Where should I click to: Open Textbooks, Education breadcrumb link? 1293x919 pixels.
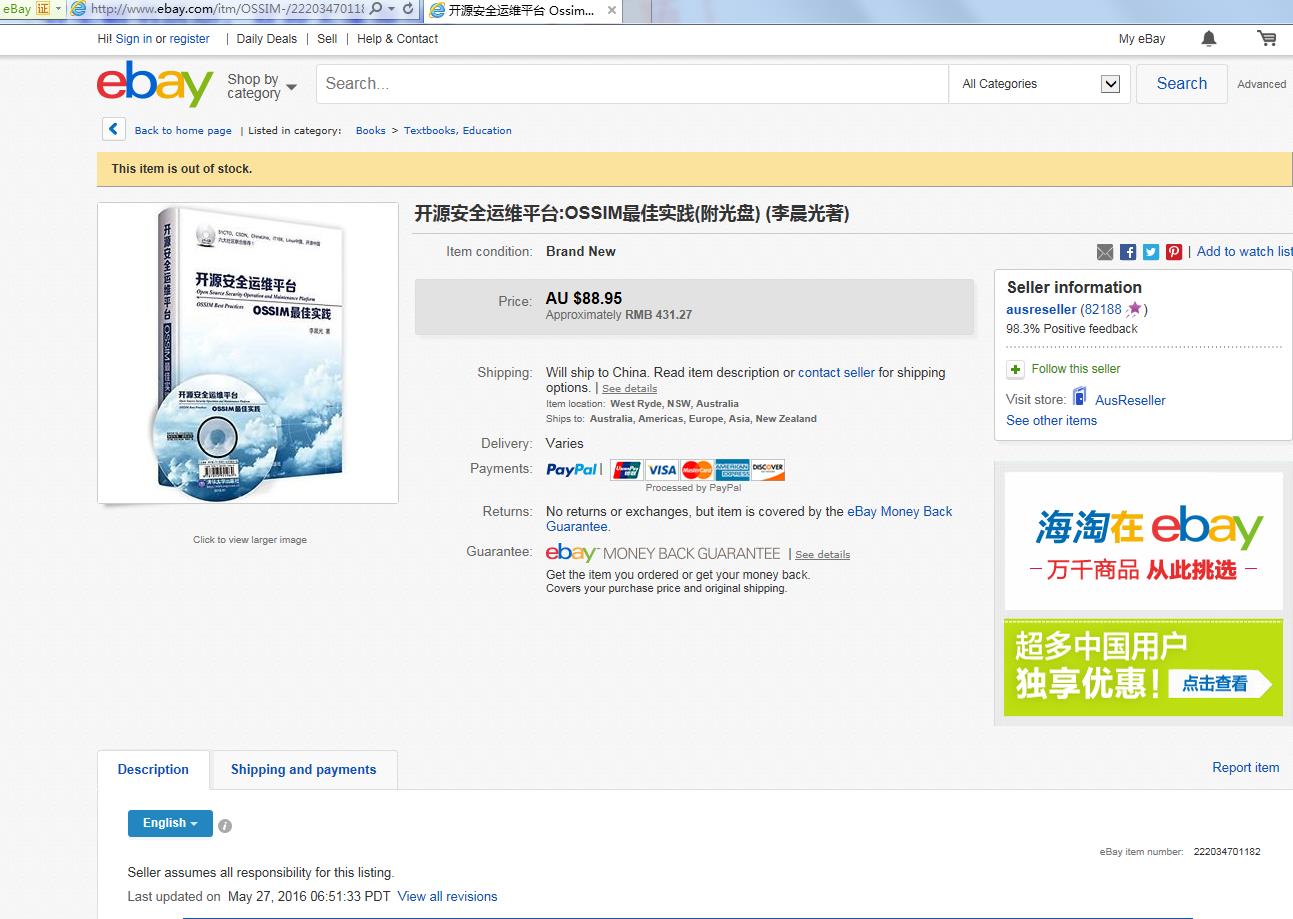tap(457, 130)
